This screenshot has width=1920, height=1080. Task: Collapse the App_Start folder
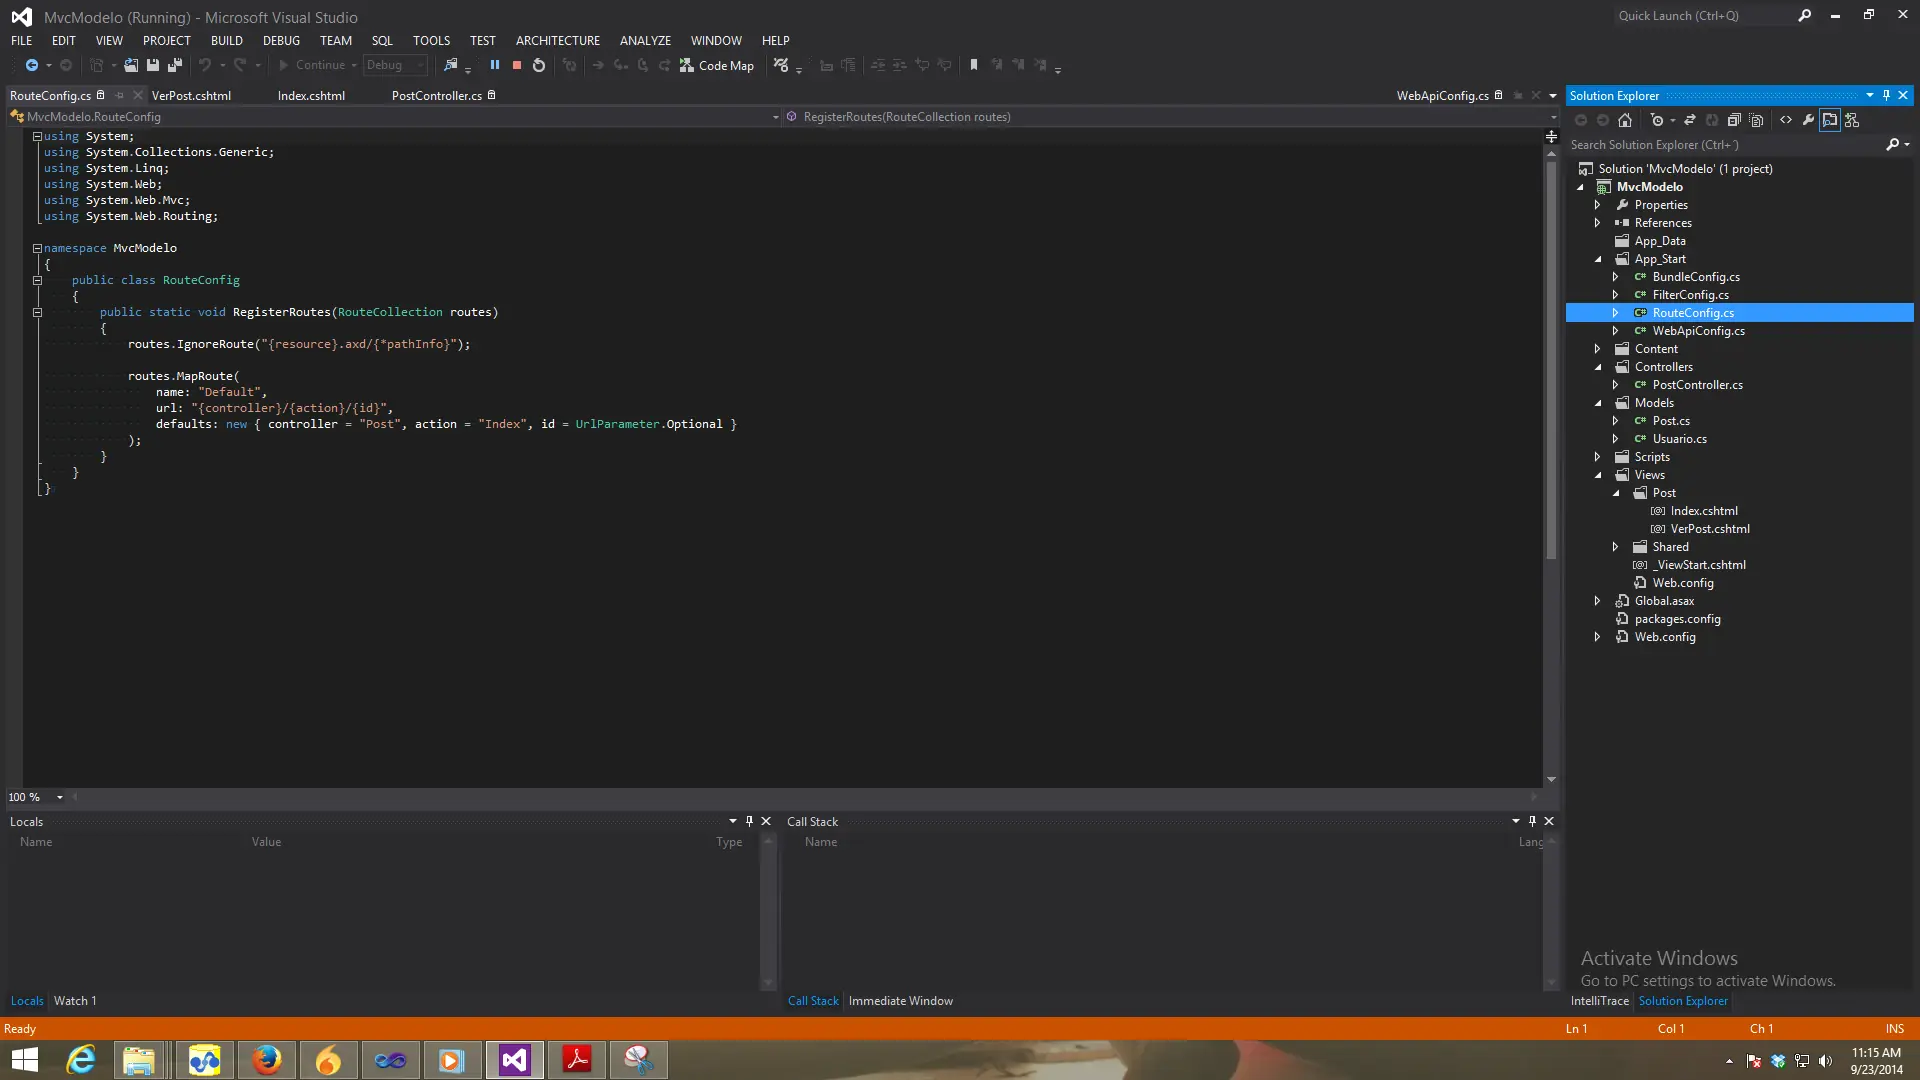coord(1598,259)
